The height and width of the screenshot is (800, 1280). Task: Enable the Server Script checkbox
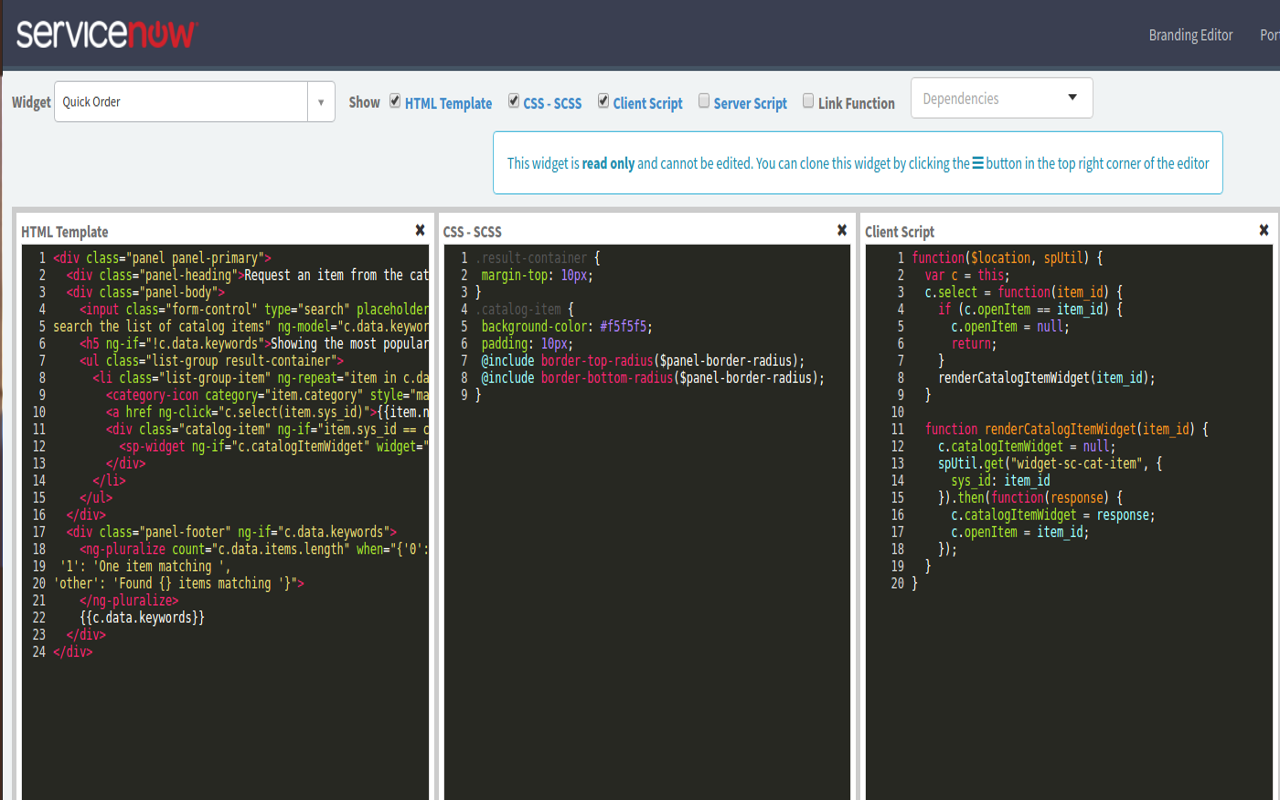704,101
